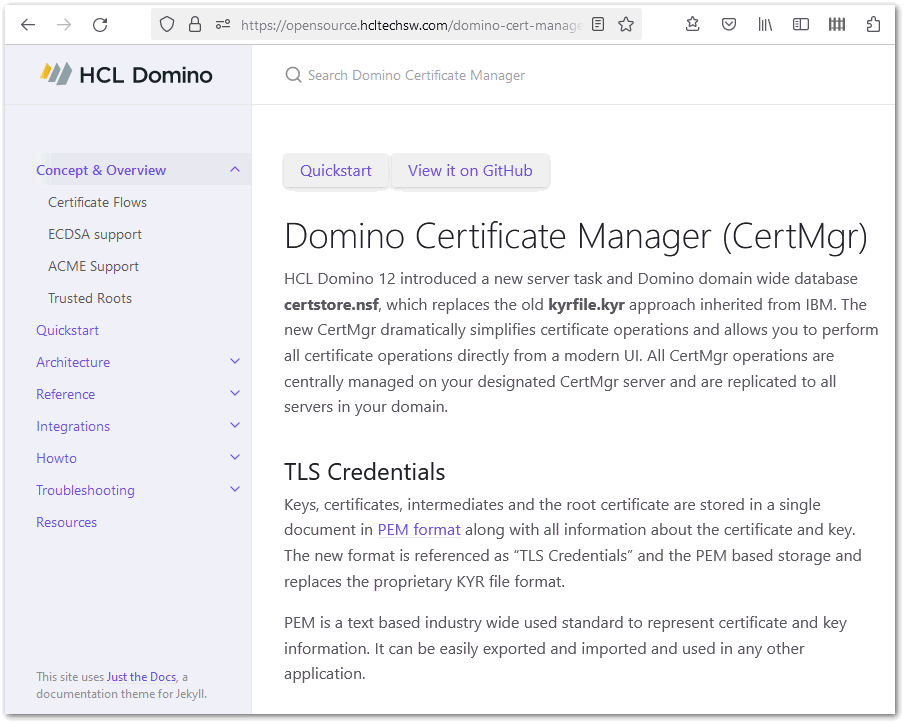Open the Trusted Roots page
The width and height of the screenshot is (904, 723).
pyautogui.click(x=90, y=298)
